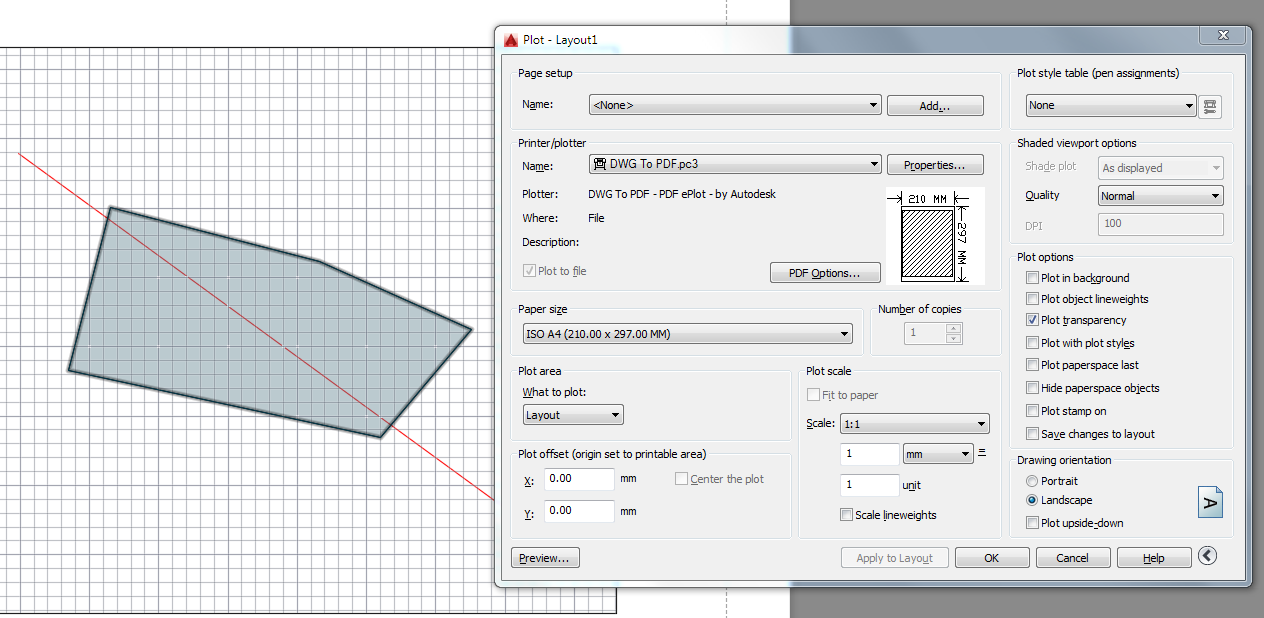Open the Paper size dropdown

[x=843, y=333]
